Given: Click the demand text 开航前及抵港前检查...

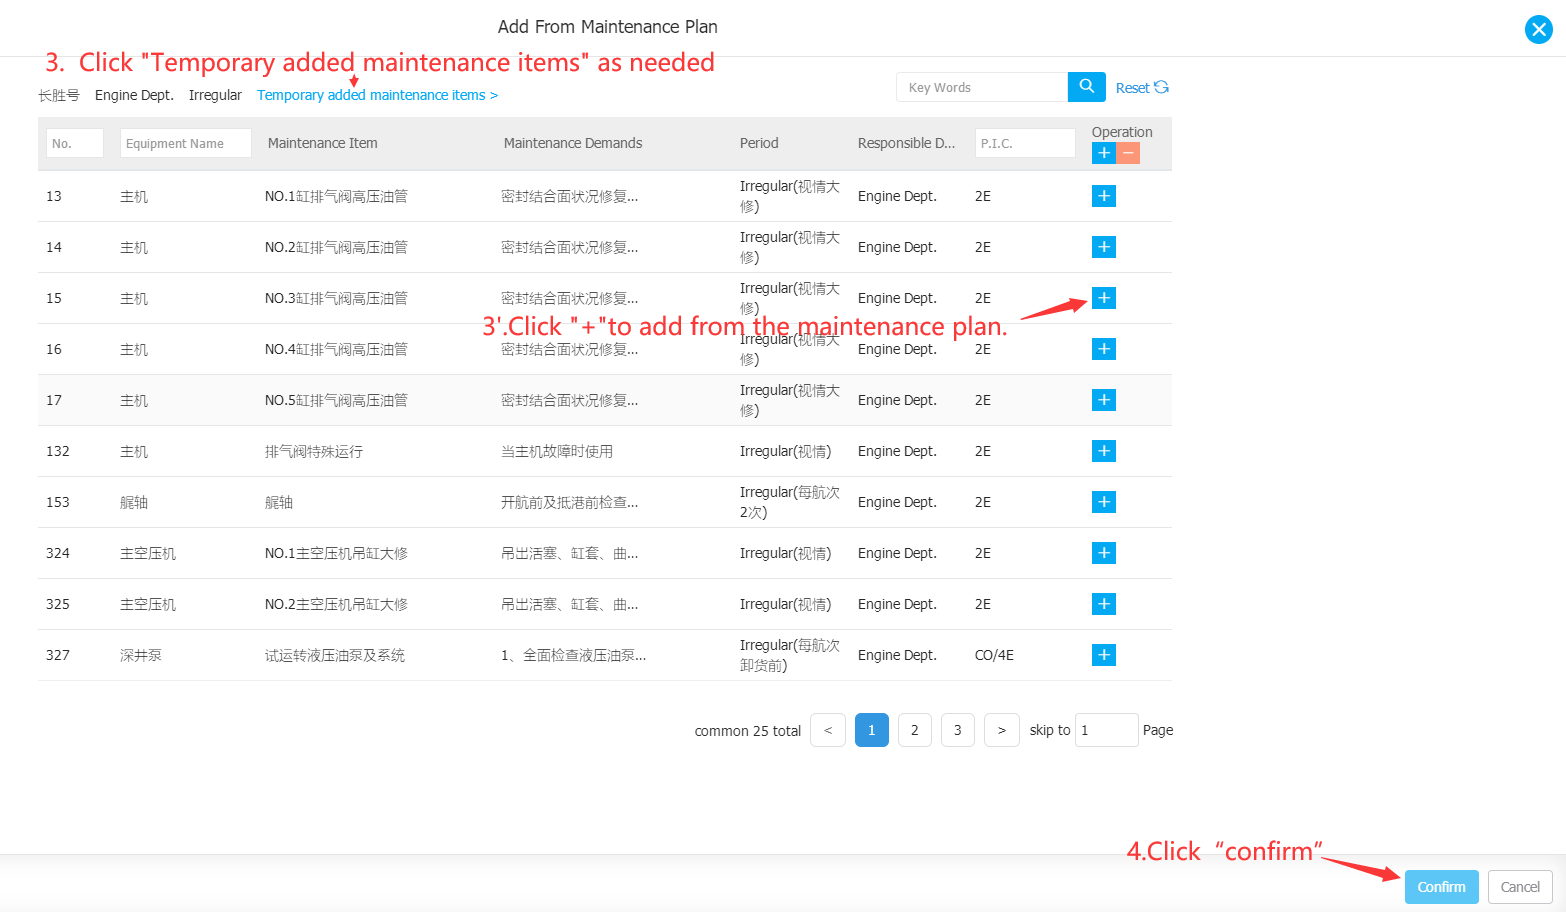Looking at the screenshot, I should click(x=569, y=502).
